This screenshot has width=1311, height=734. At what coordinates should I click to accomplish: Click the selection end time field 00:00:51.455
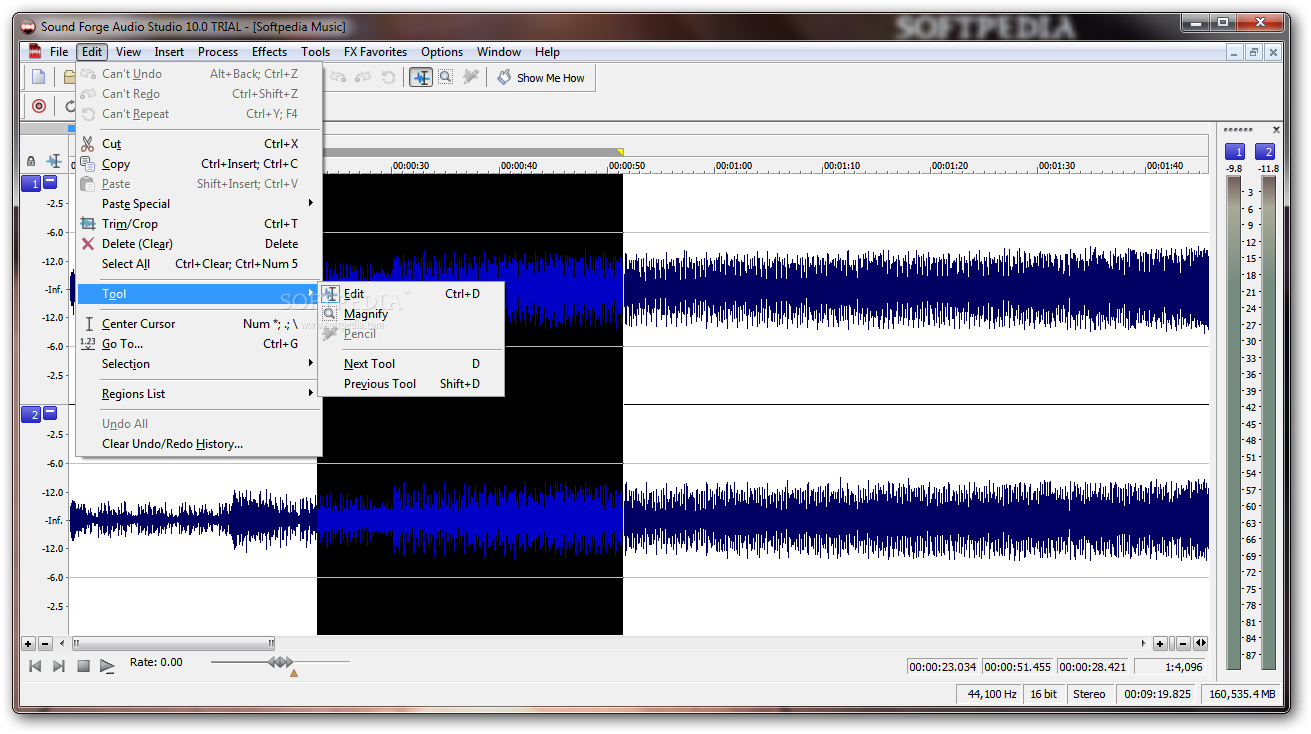point(1018,667)
